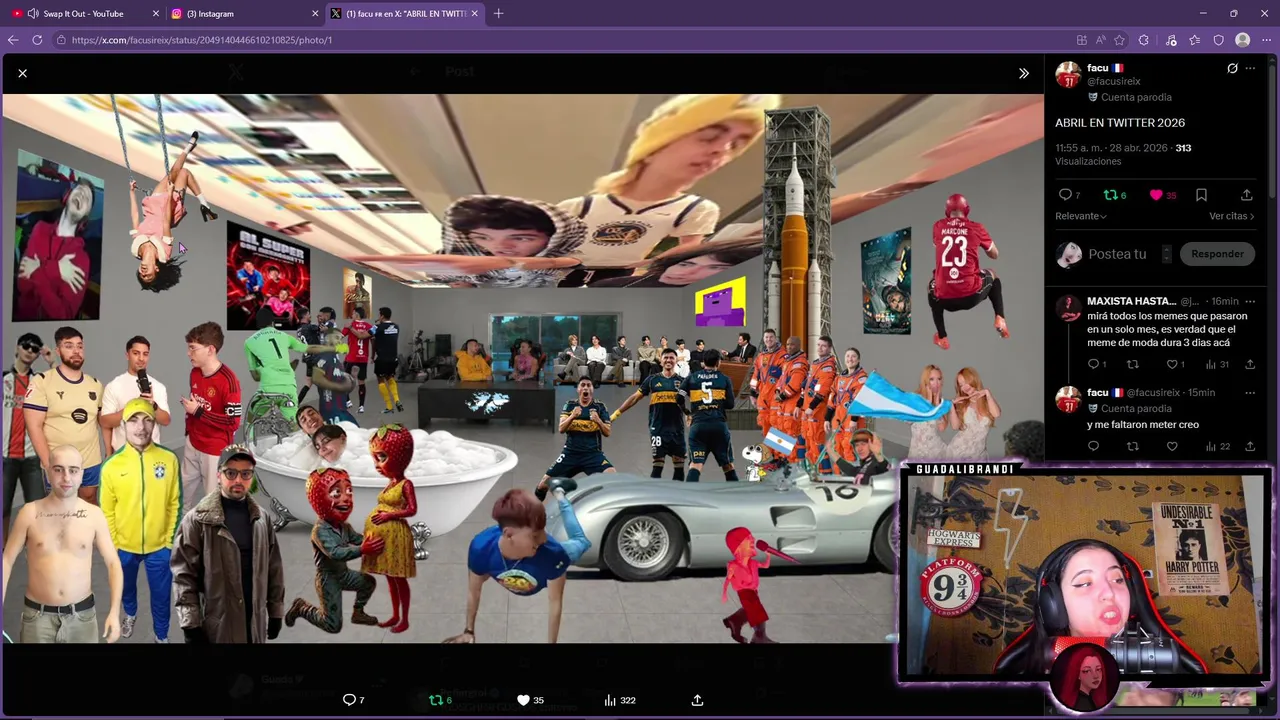Viewport: 1280px width, 720px height.
Task: Open the Ver citas link
Action: (1231, 216)
